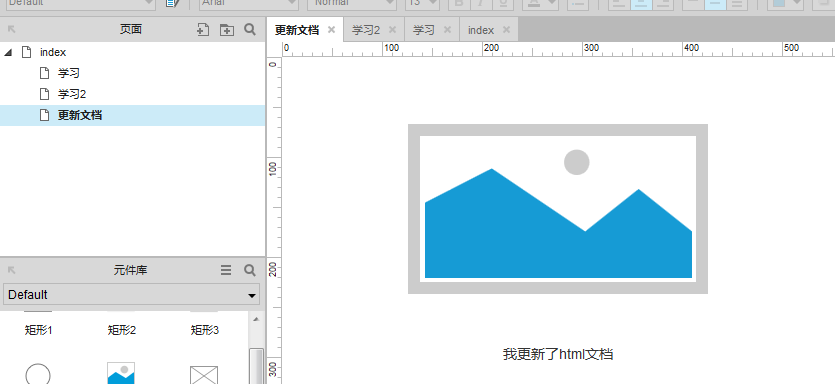Open the font color dropdown arrow

pyautogui.click(x=552, y=3)
